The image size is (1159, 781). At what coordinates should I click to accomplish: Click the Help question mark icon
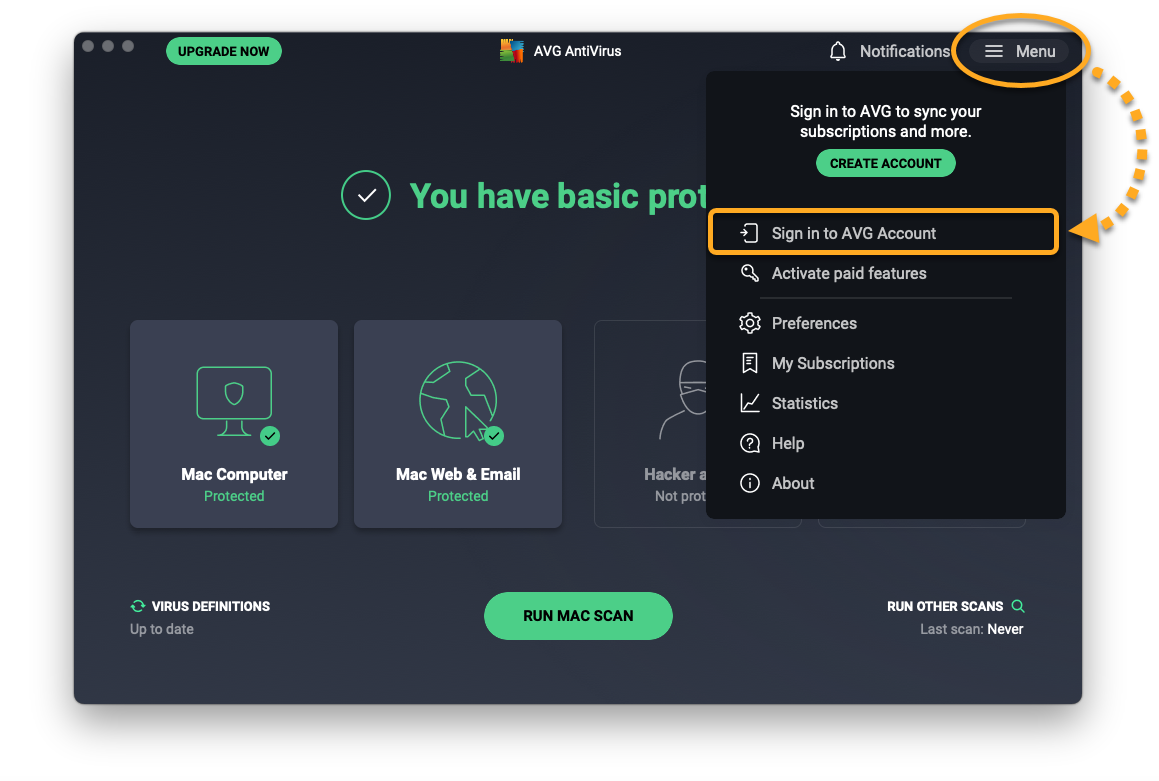[x=750, y=443]
